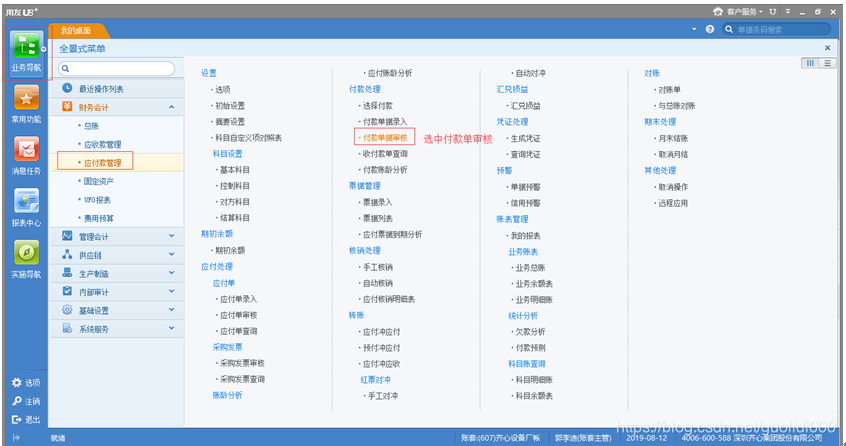846x446 pixels.
Task: Open 远程应用
Action: click(x=673, y=203)
